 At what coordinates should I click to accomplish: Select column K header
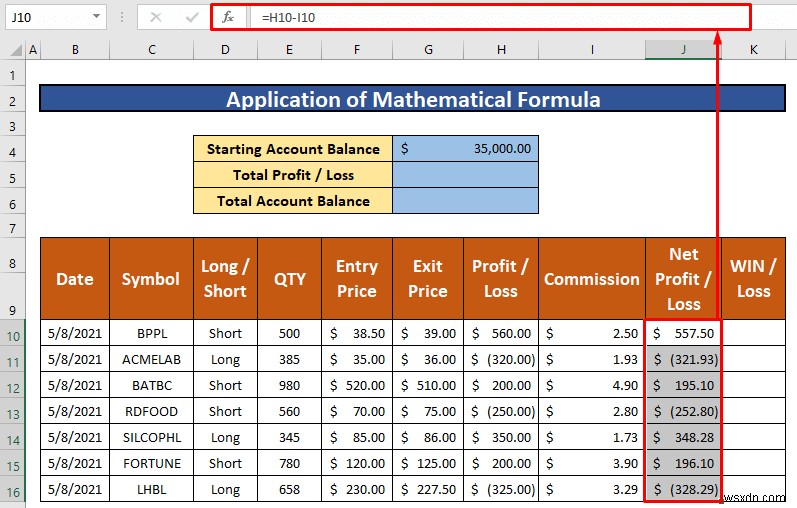coord(754,50)
